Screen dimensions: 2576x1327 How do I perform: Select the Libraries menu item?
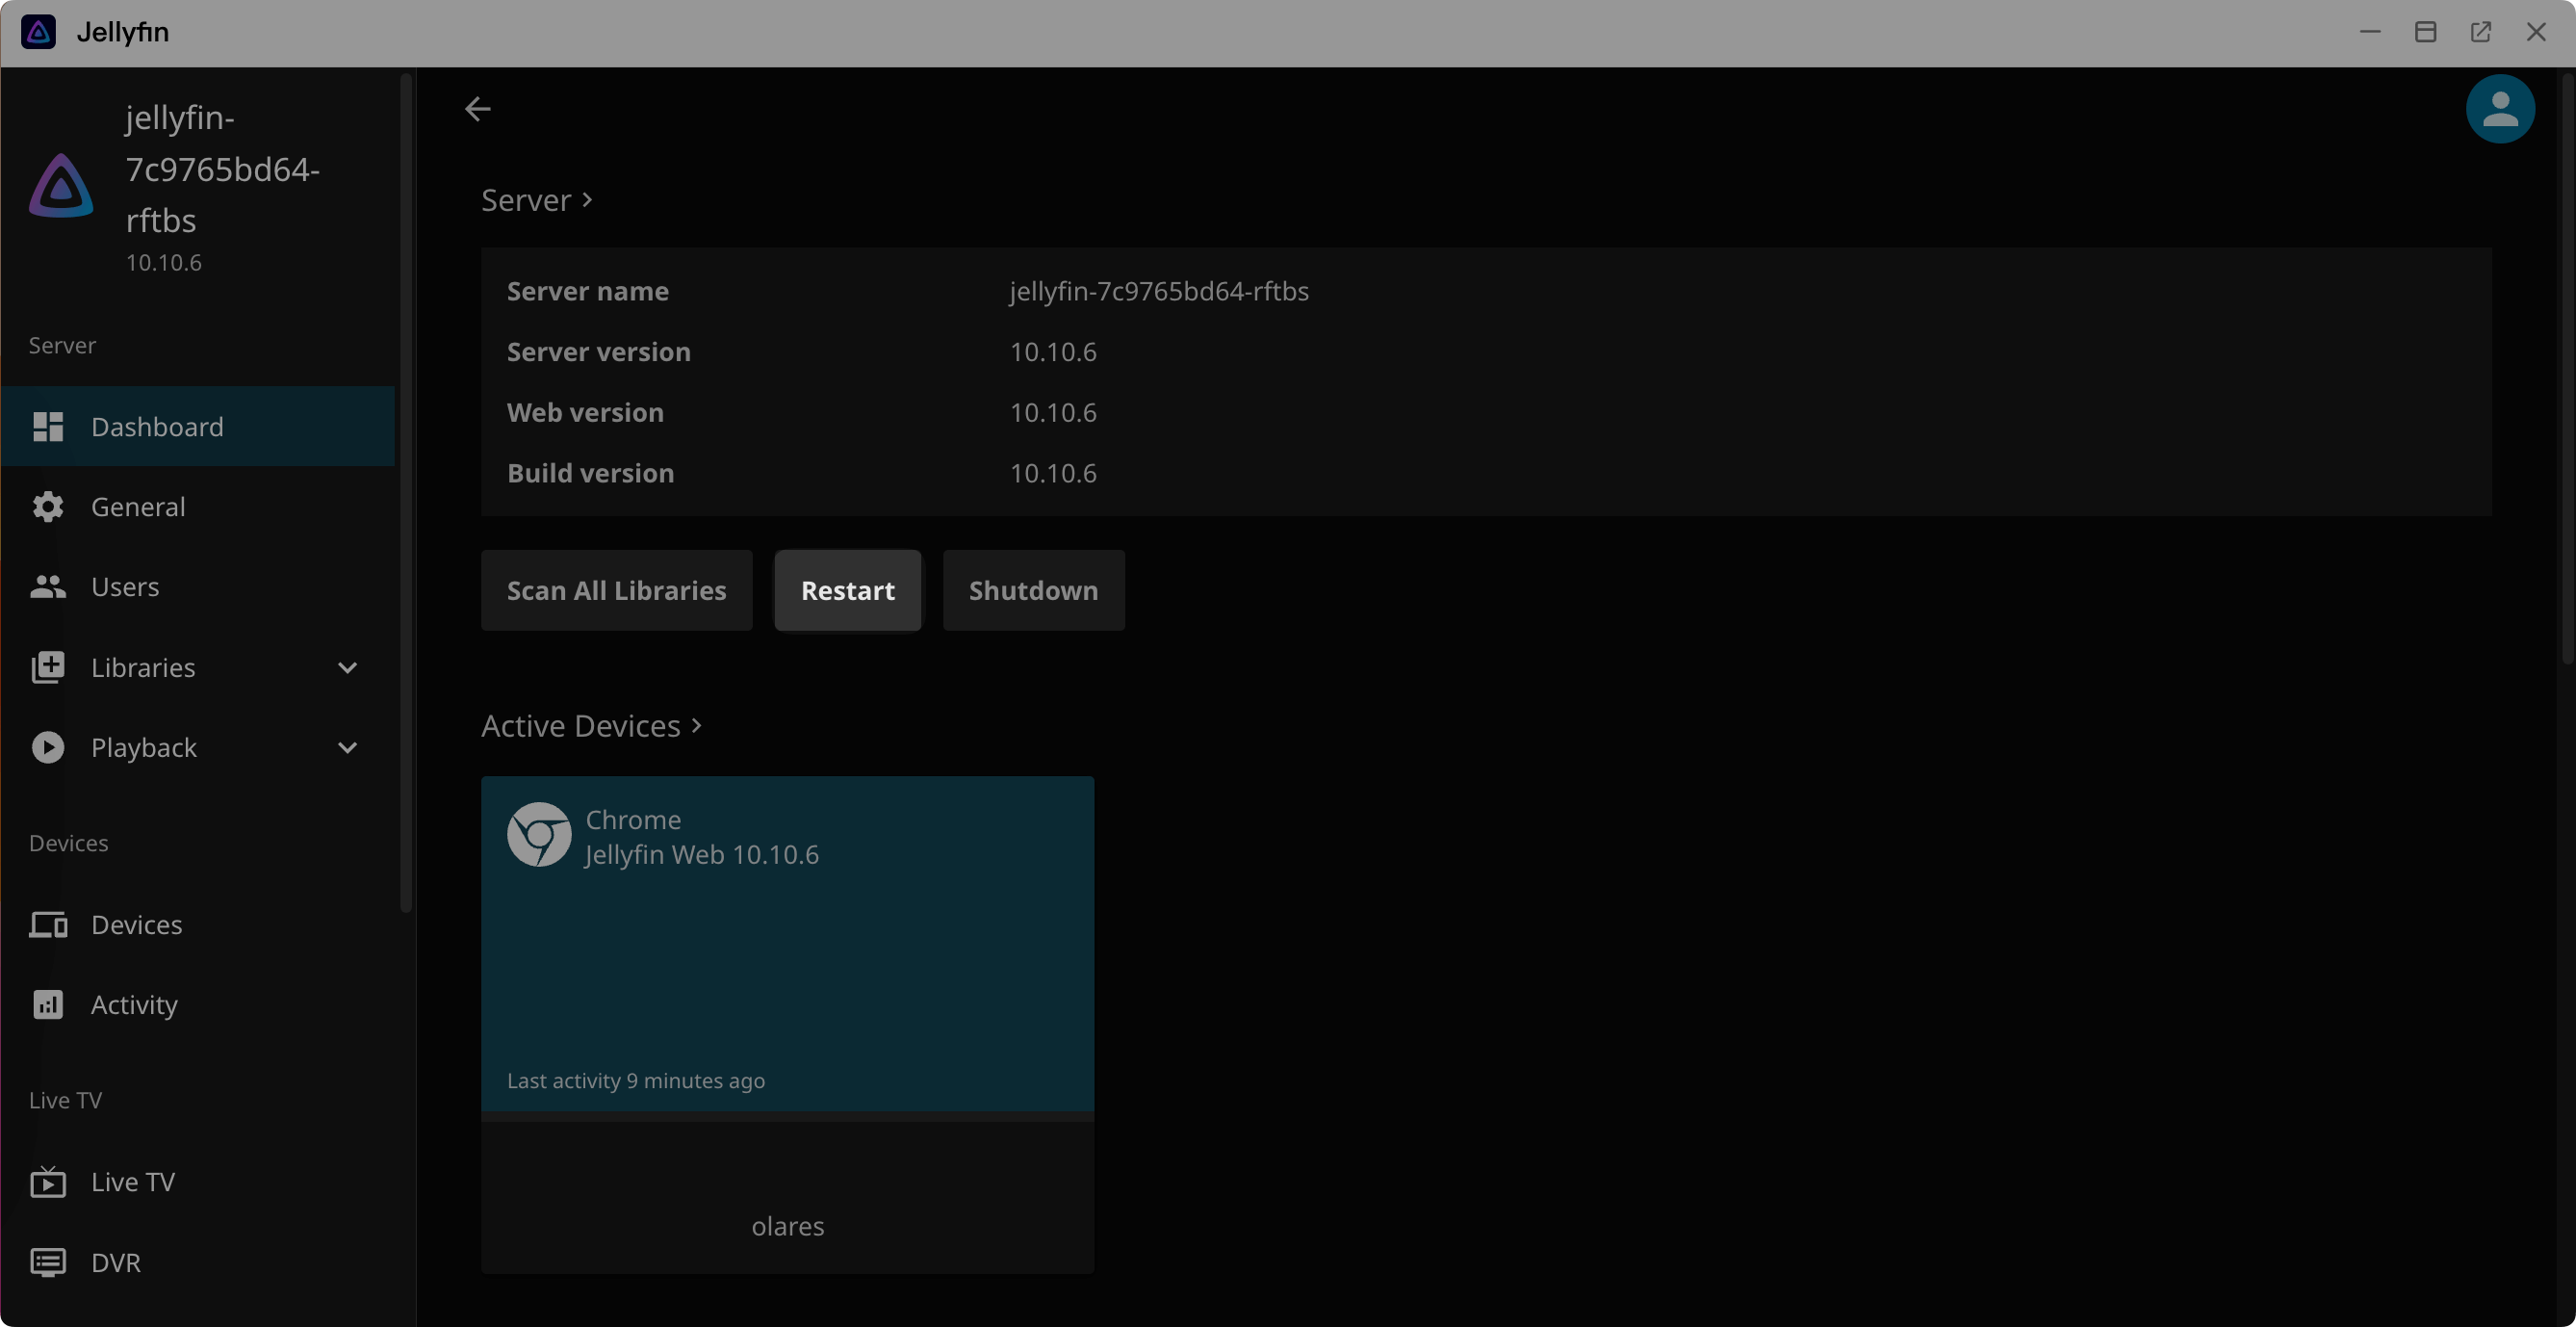143,668
